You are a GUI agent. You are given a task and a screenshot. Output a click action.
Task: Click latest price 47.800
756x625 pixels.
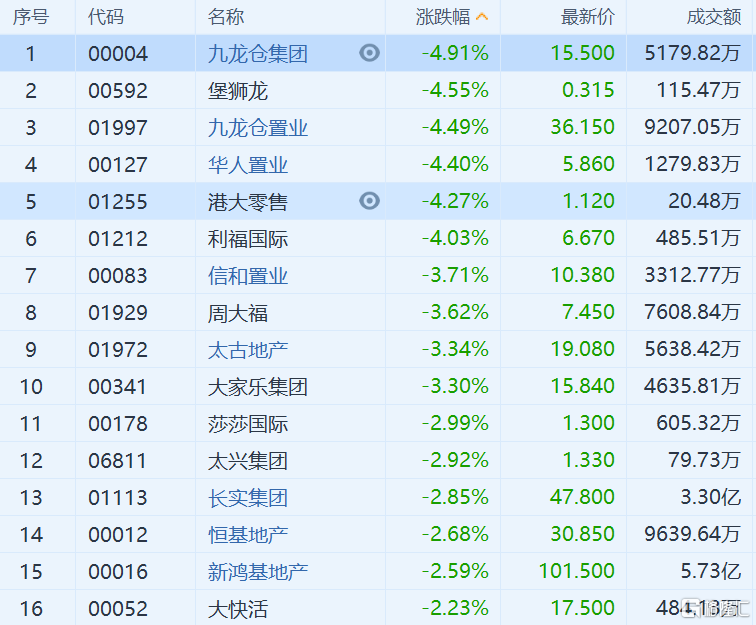[582, 497]
